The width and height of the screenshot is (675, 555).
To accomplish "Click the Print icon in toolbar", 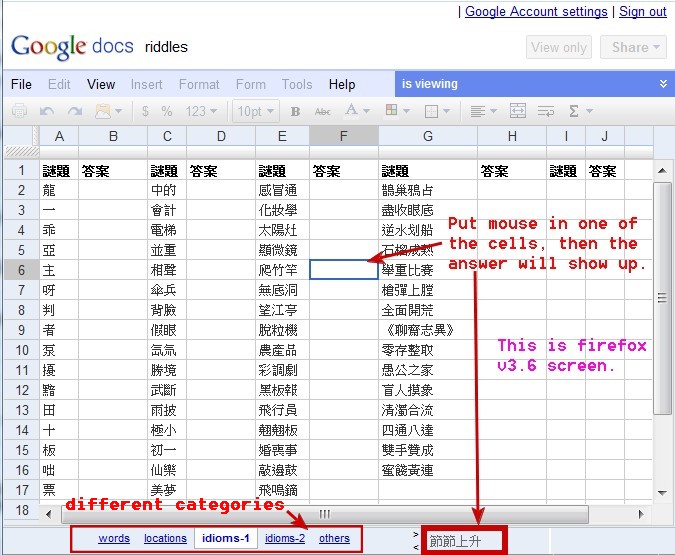I will (x=19, y=111).
